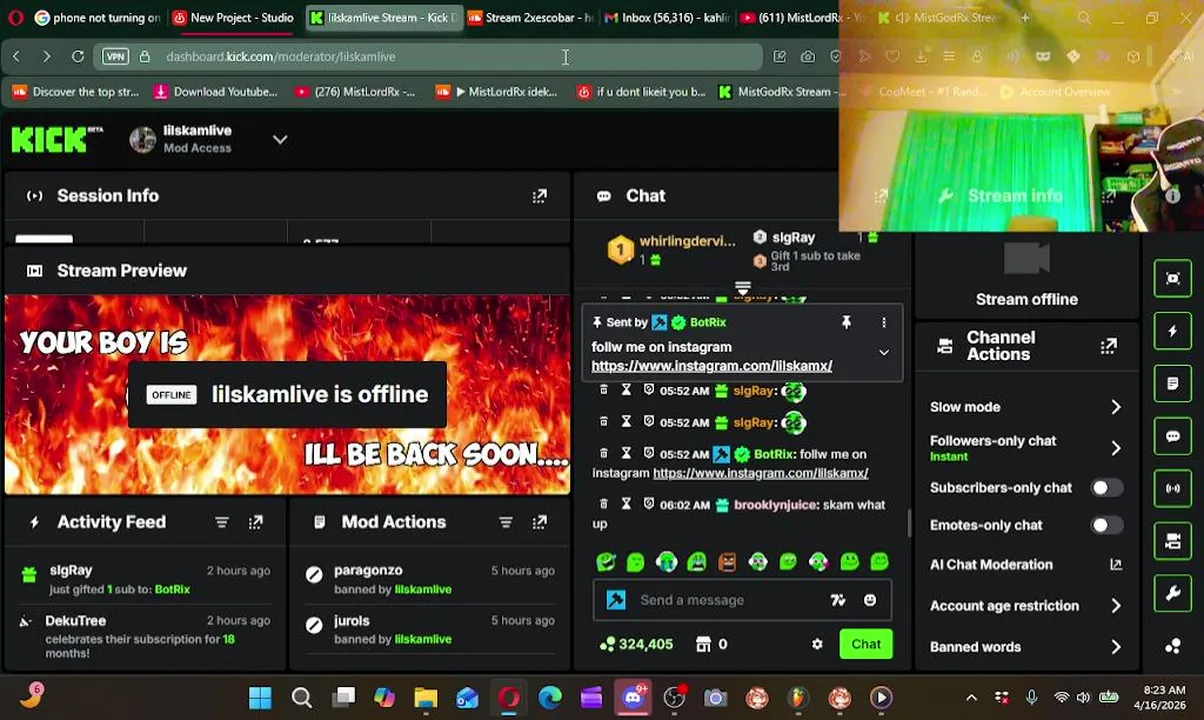Pop out the Activity Feed panel
The image size is (1204, 720).
pyautogui.click(x=256, y=522)
